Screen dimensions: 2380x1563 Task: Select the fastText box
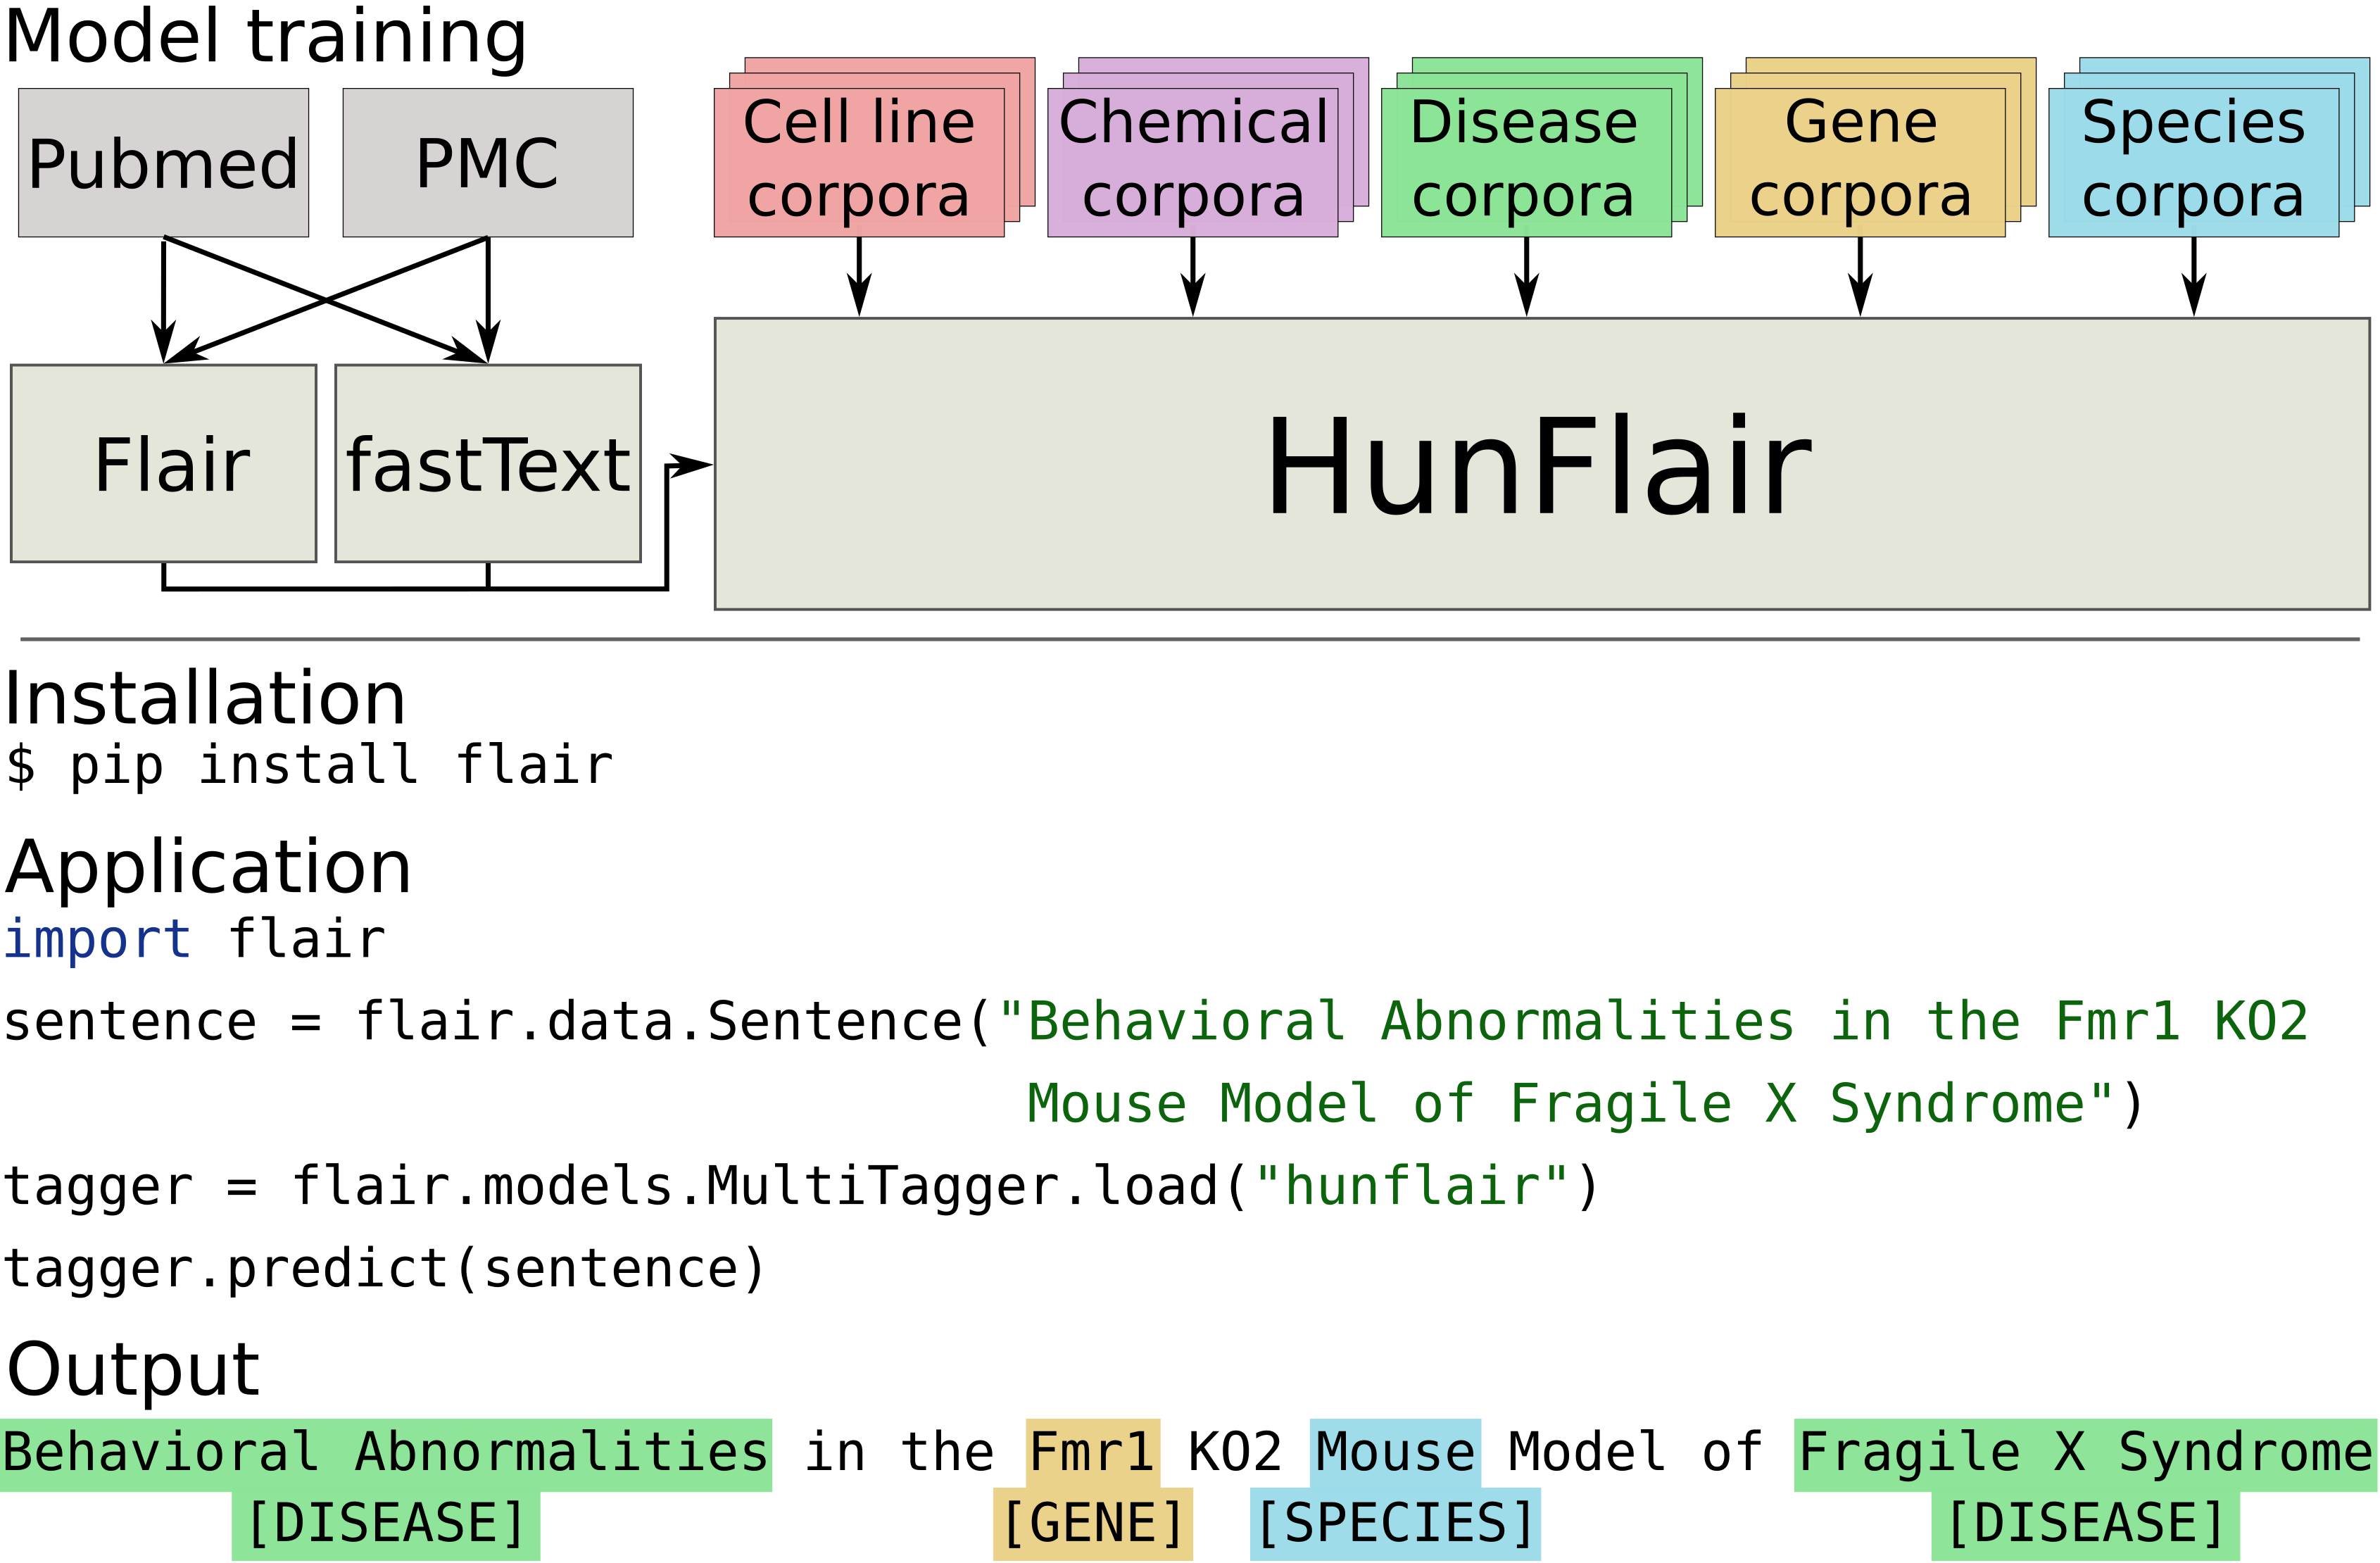[487, 464]
